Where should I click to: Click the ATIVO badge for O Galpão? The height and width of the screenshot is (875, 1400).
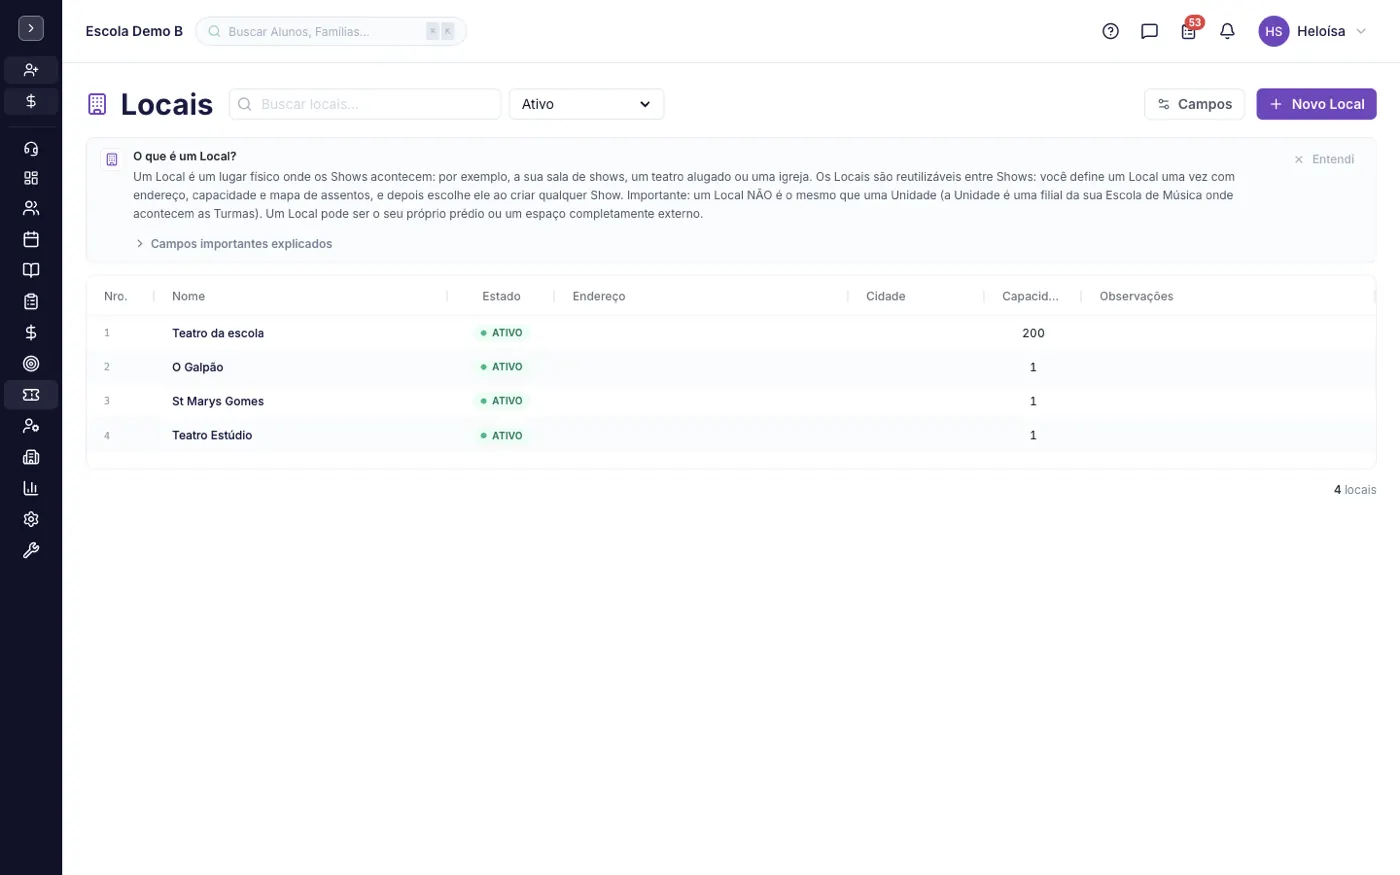click(501, 367)
